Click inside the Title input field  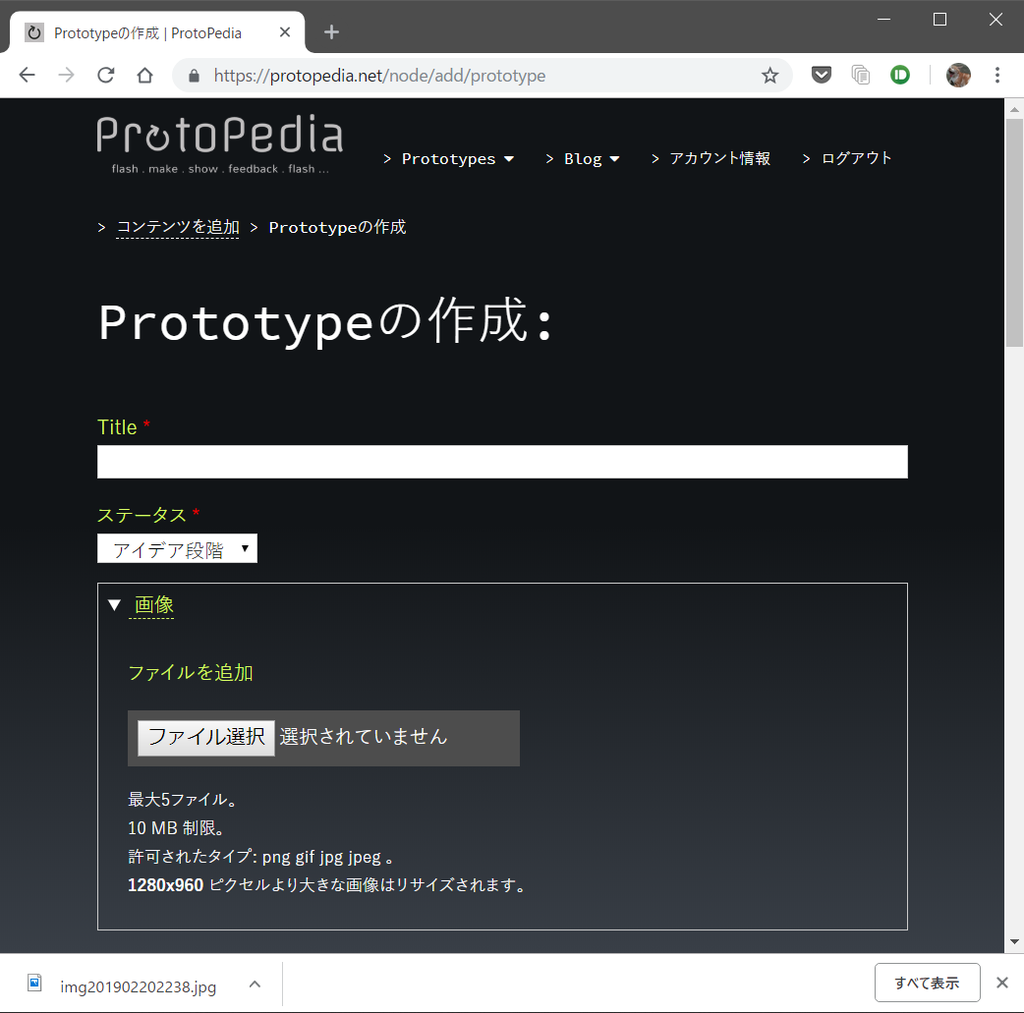point(500,461)
